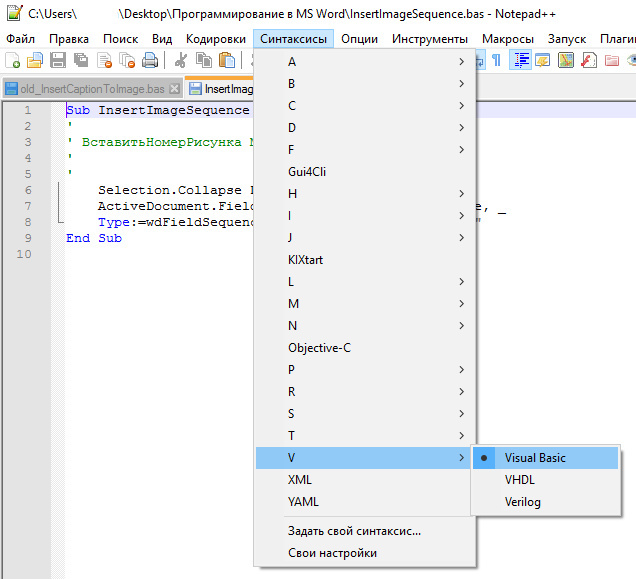Expand the L languages submenu
Image resolution: width=636 pixels, height=579 pixels.
click(364, 282)
